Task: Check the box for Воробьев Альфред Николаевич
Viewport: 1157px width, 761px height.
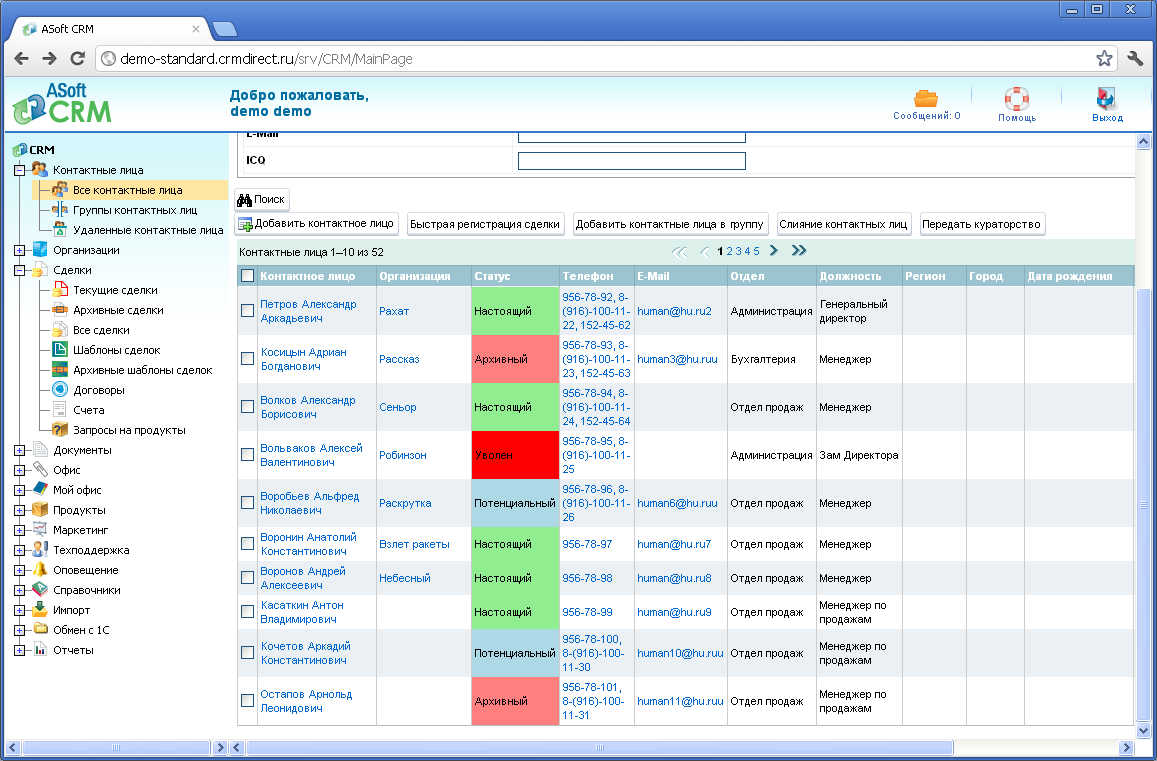Action: point(247,503)
